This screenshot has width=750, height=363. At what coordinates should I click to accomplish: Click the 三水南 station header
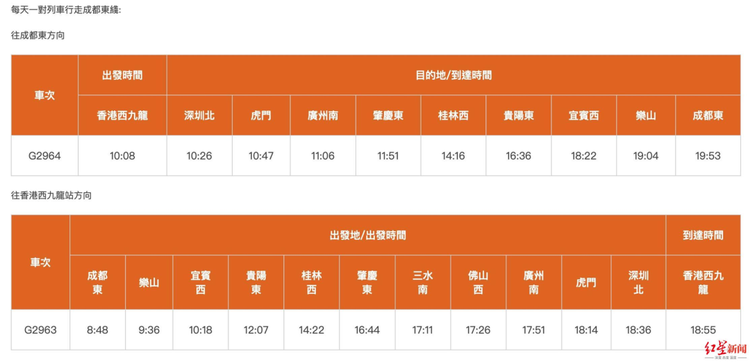(422, 283)
